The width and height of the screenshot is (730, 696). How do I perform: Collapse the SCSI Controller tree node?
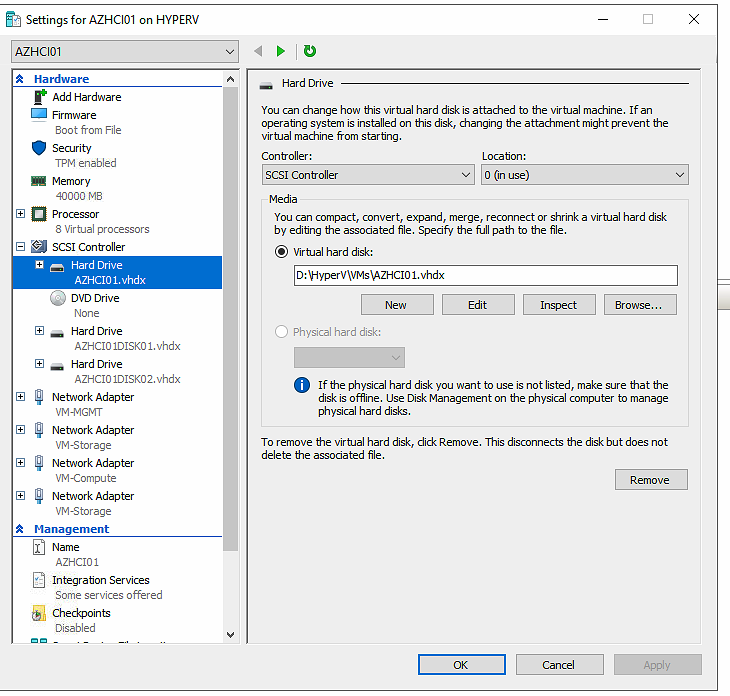point(21,247)
